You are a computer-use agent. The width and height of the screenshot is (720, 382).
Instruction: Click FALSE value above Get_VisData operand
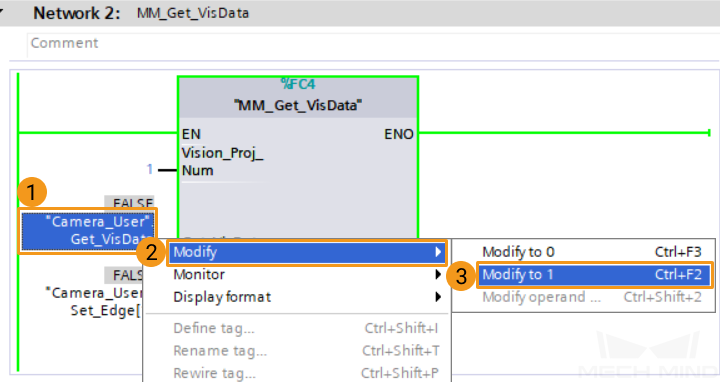(x=130, y=202)
